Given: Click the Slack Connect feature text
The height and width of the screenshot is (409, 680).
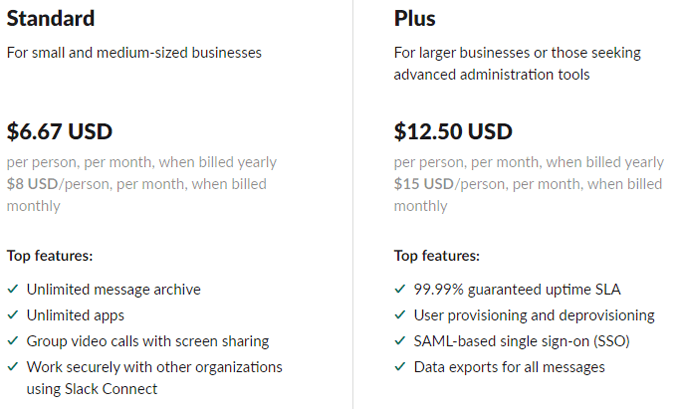Looking at the screenshot, I should point(92,389).
